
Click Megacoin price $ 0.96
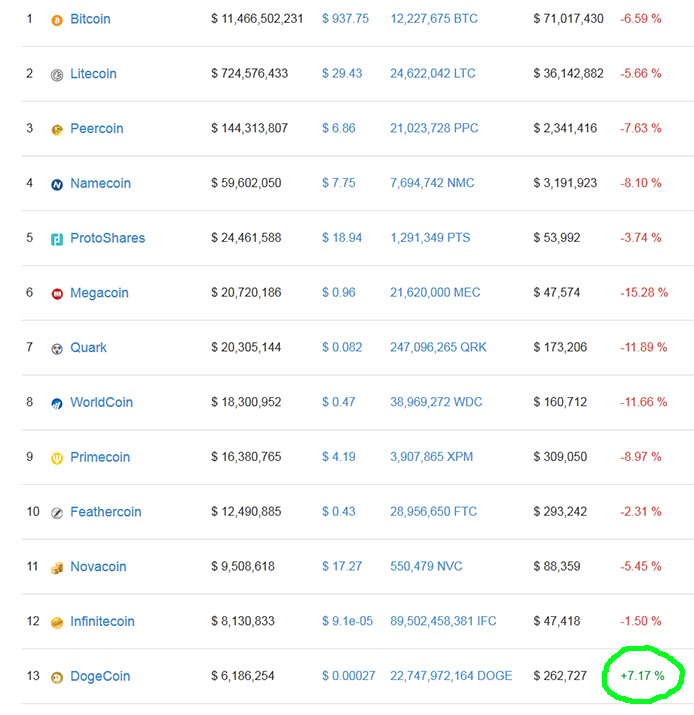coord(338,292)
